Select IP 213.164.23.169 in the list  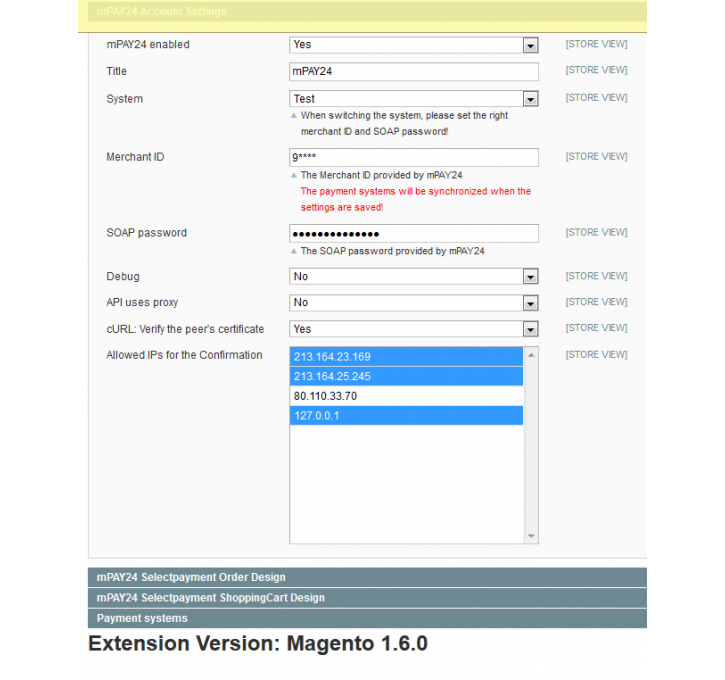tap(406, 357)
